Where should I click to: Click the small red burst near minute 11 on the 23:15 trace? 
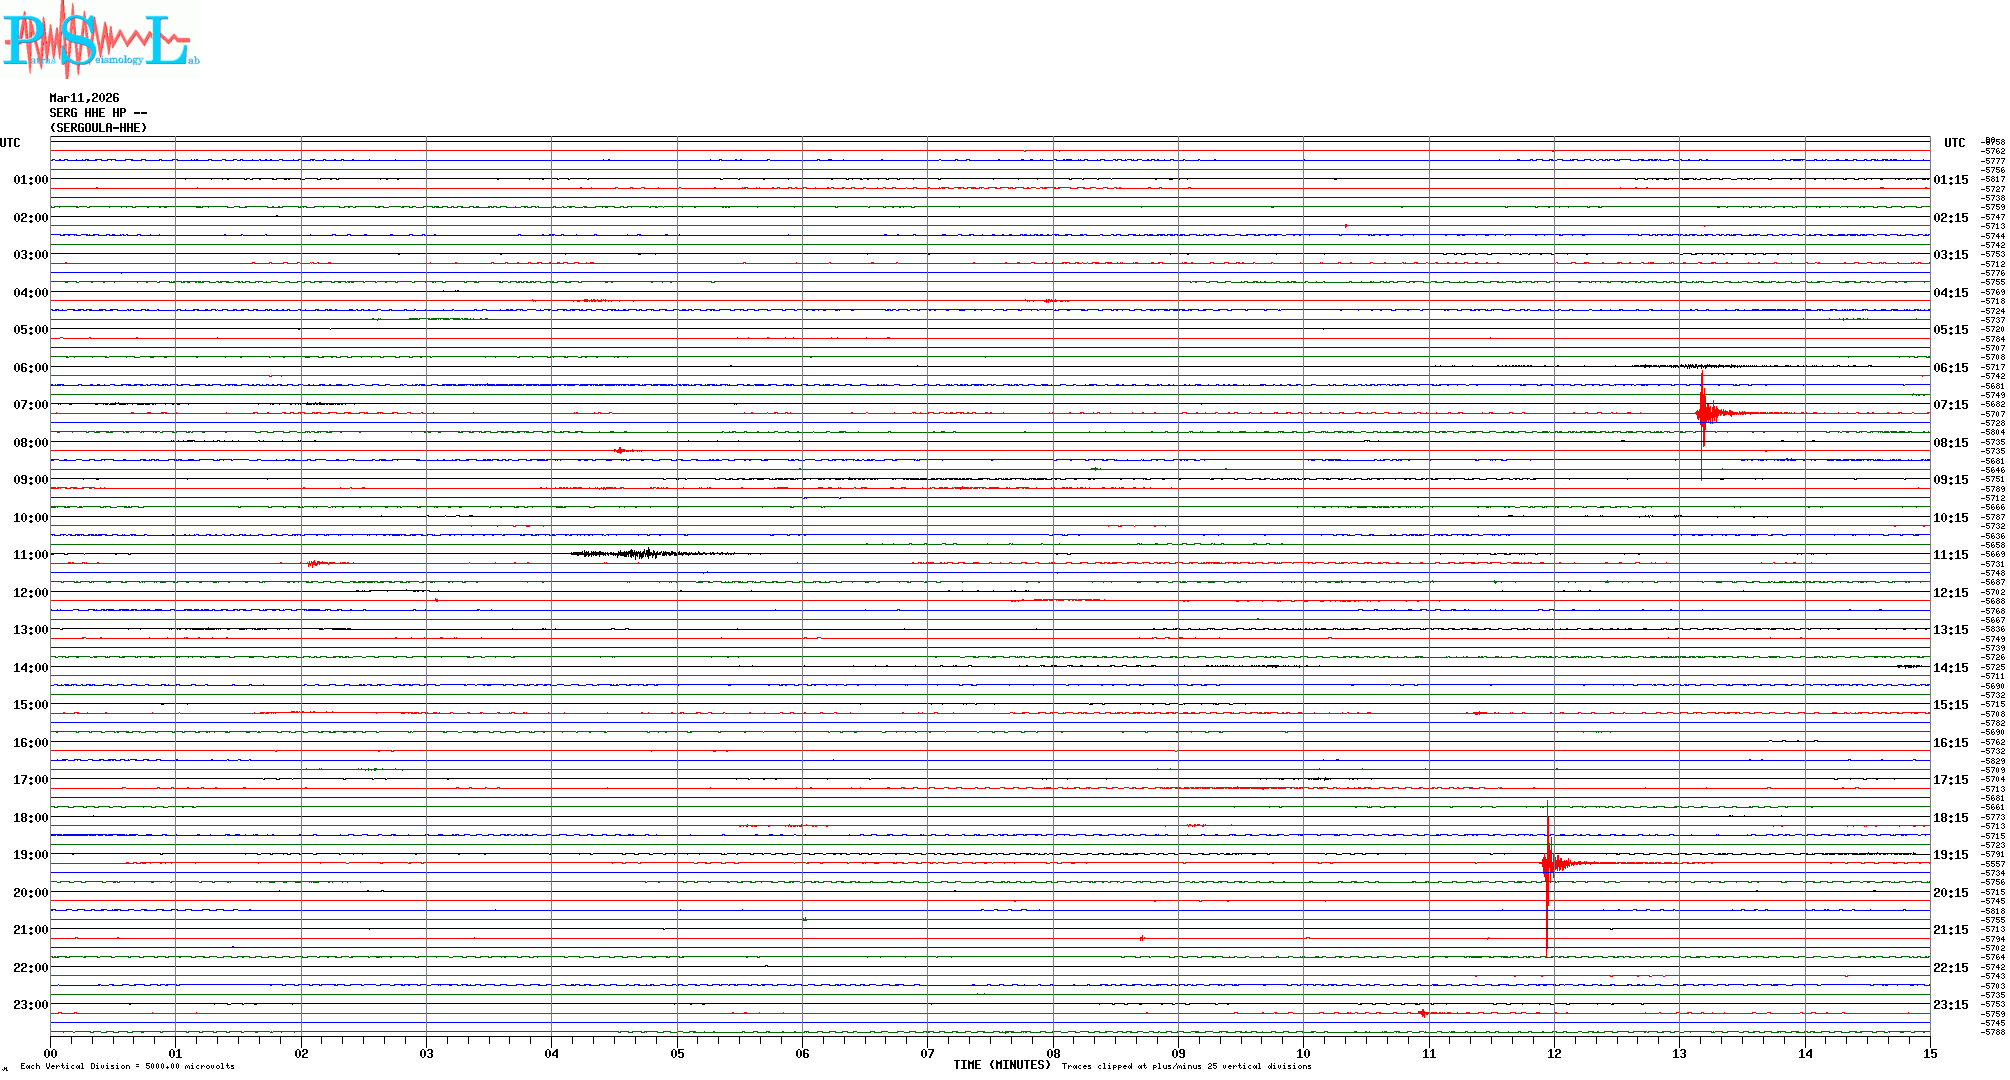(x=1423, y=1013)
